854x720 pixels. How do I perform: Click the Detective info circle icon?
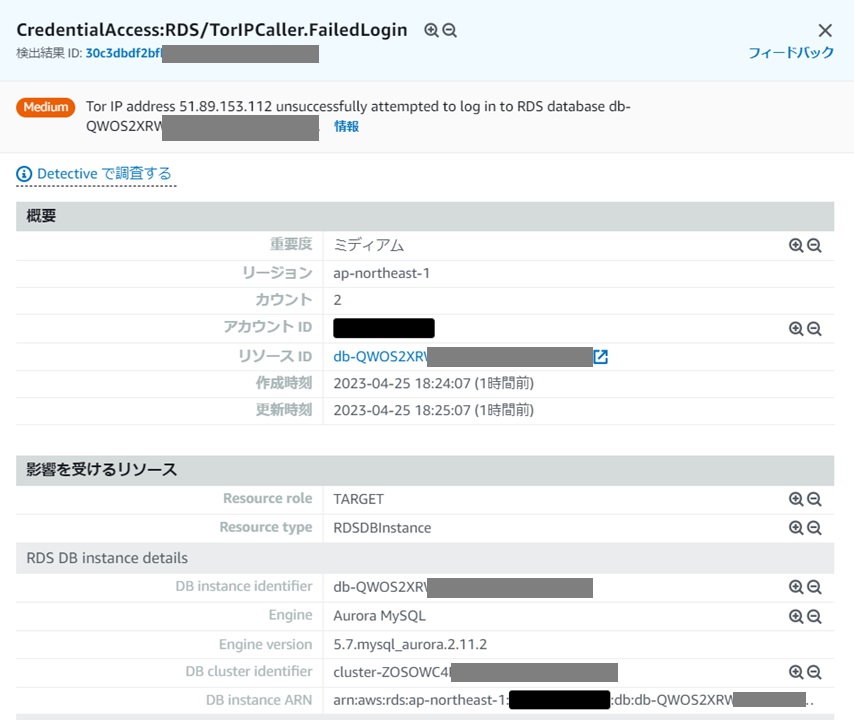pos(24,174)
